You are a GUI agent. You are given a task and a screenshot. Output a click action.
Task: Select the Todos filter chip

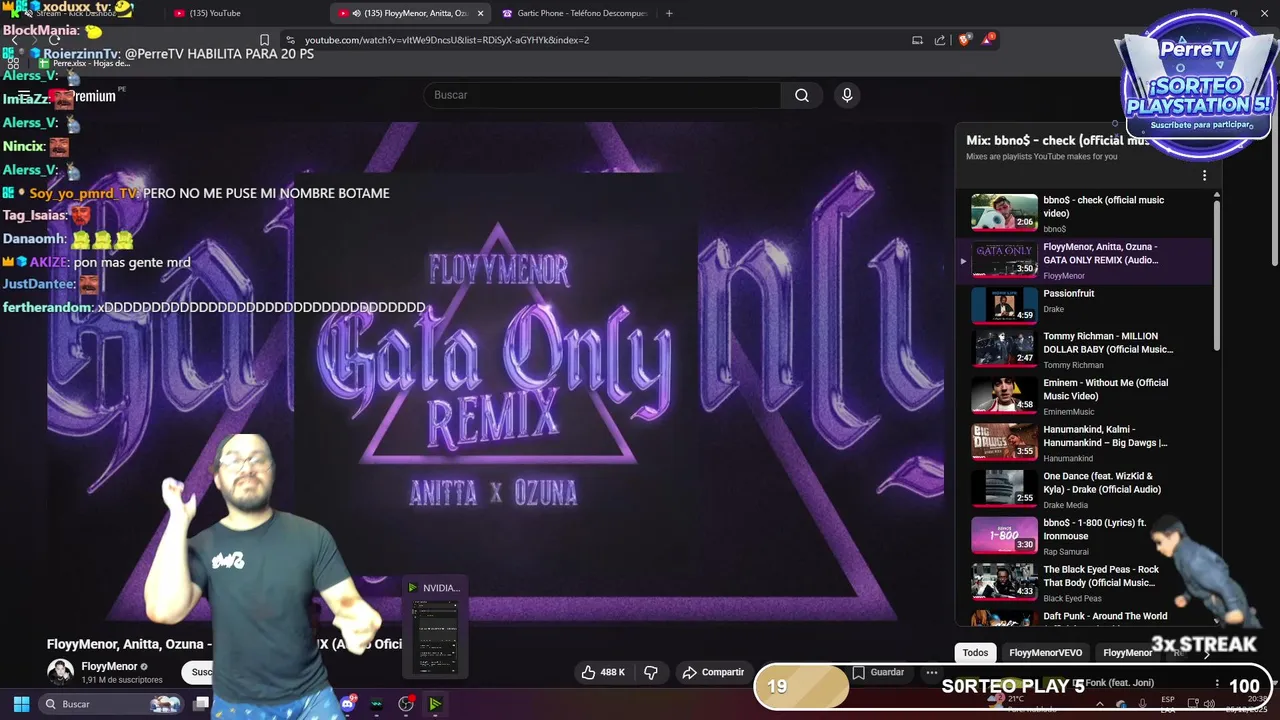coord(975,653)
